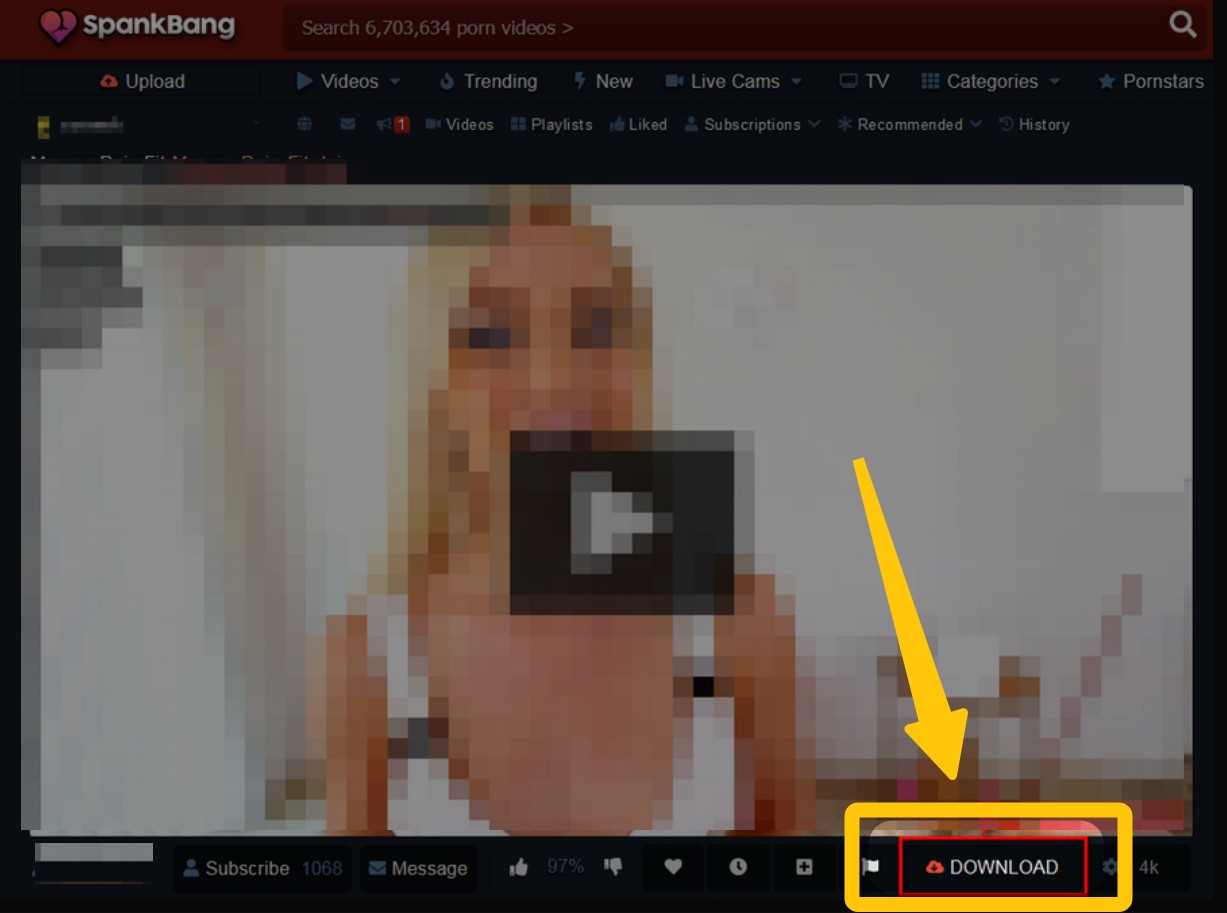This screenshot has height=913, width=1227.
Task: Report the video using the flag icon
Action: point(870,867)
